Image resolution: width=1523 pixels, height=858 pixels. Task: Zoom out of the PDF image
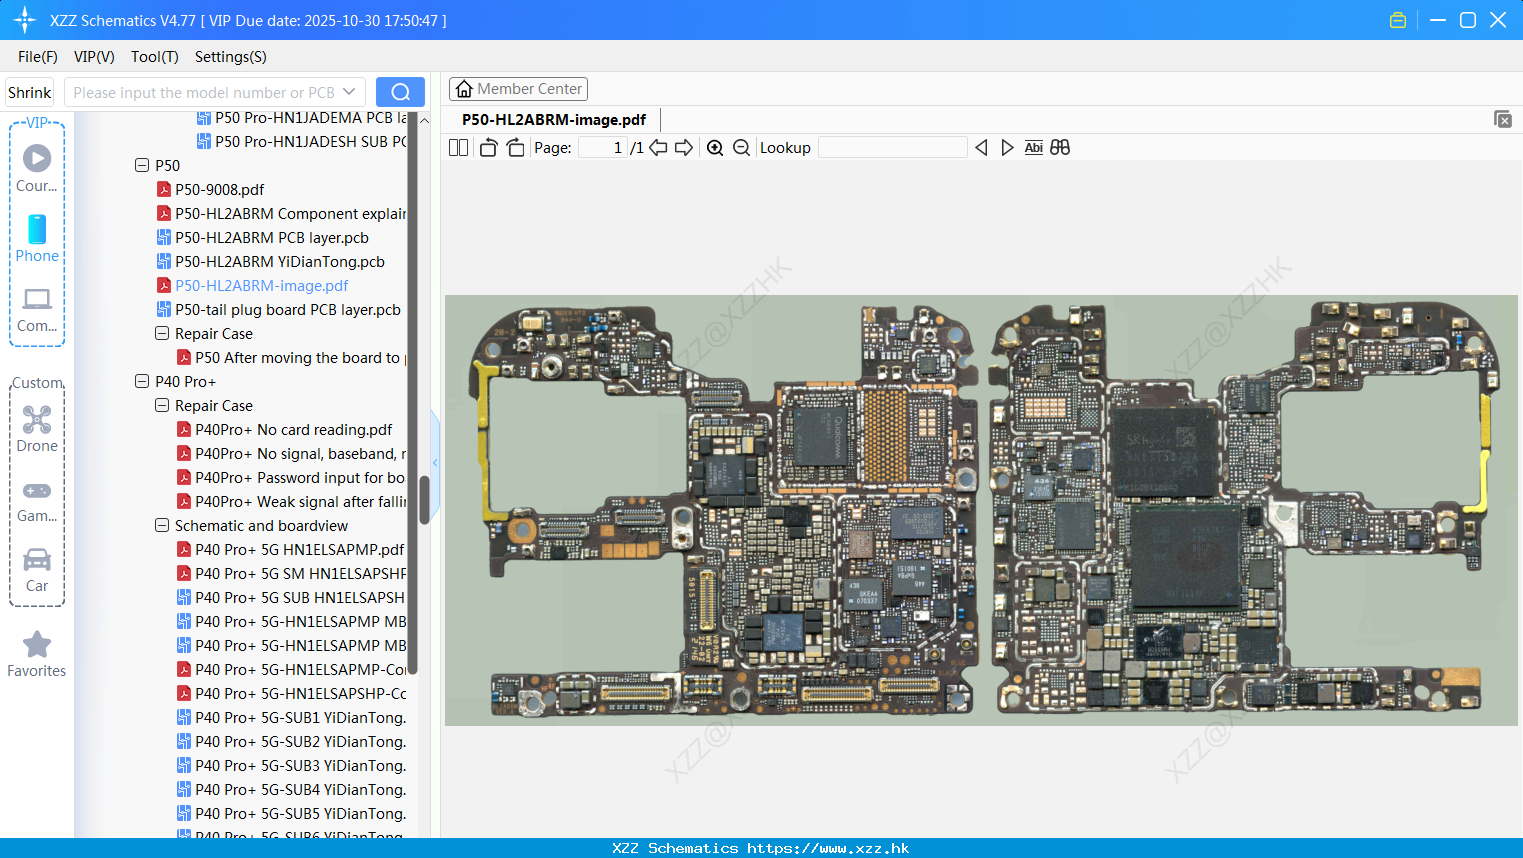point(741,148)
